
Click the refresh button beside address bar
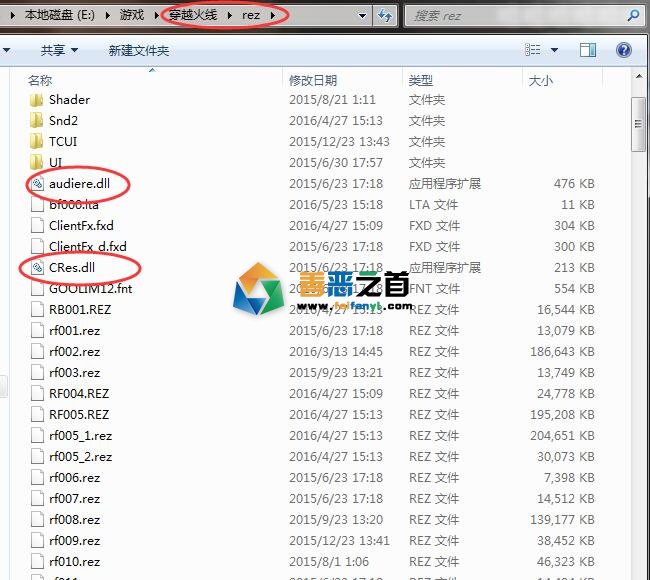[x=384, y=16]
